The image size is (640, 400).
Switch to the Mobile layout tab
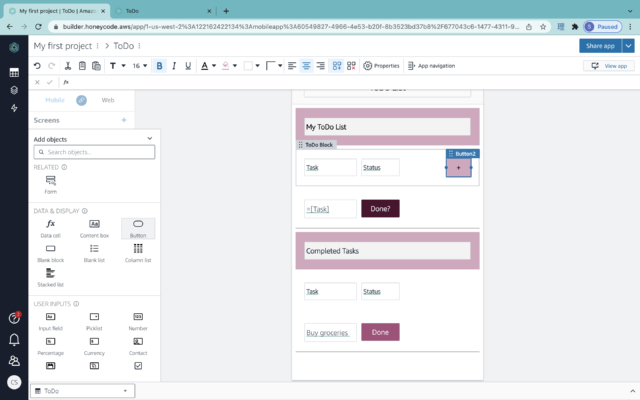55,100
